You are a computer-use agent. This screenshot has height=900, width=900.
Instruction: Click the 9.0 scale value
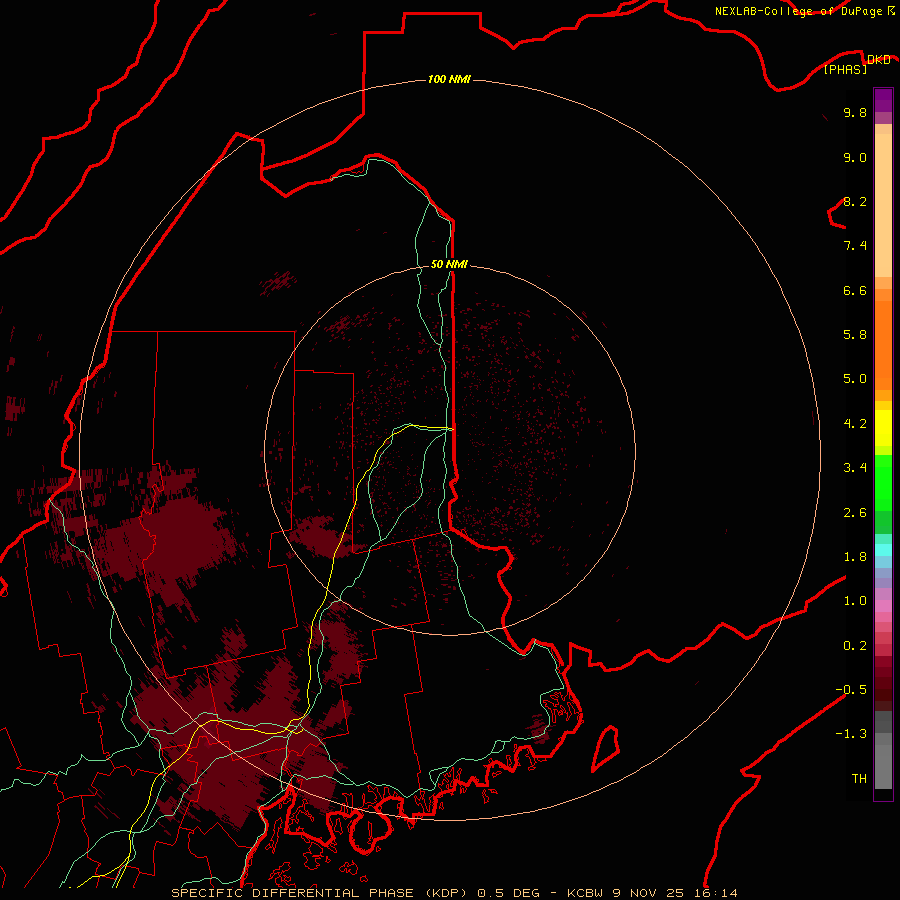pyautogui.click(x=855, y=157)
